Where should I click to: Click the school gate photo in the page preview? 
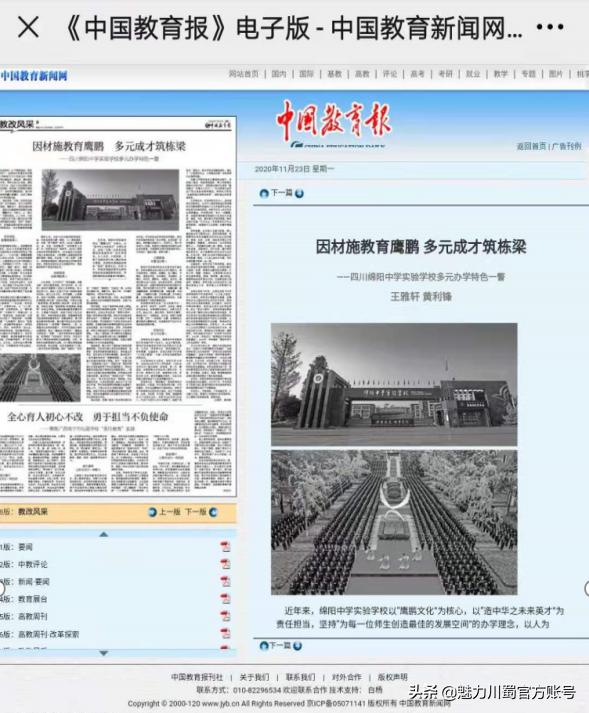[110, 200]
